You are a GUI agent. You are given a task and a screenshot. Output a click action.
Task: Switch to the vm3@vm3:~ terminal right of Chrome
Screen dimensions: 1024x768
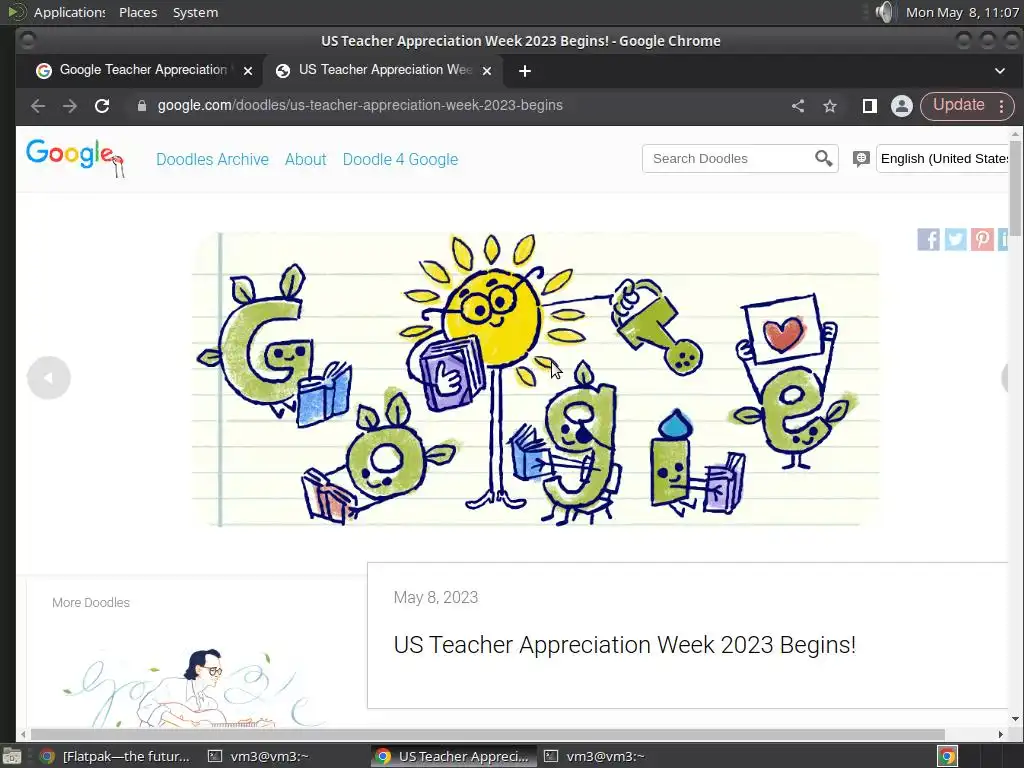(x=595, y=756)
